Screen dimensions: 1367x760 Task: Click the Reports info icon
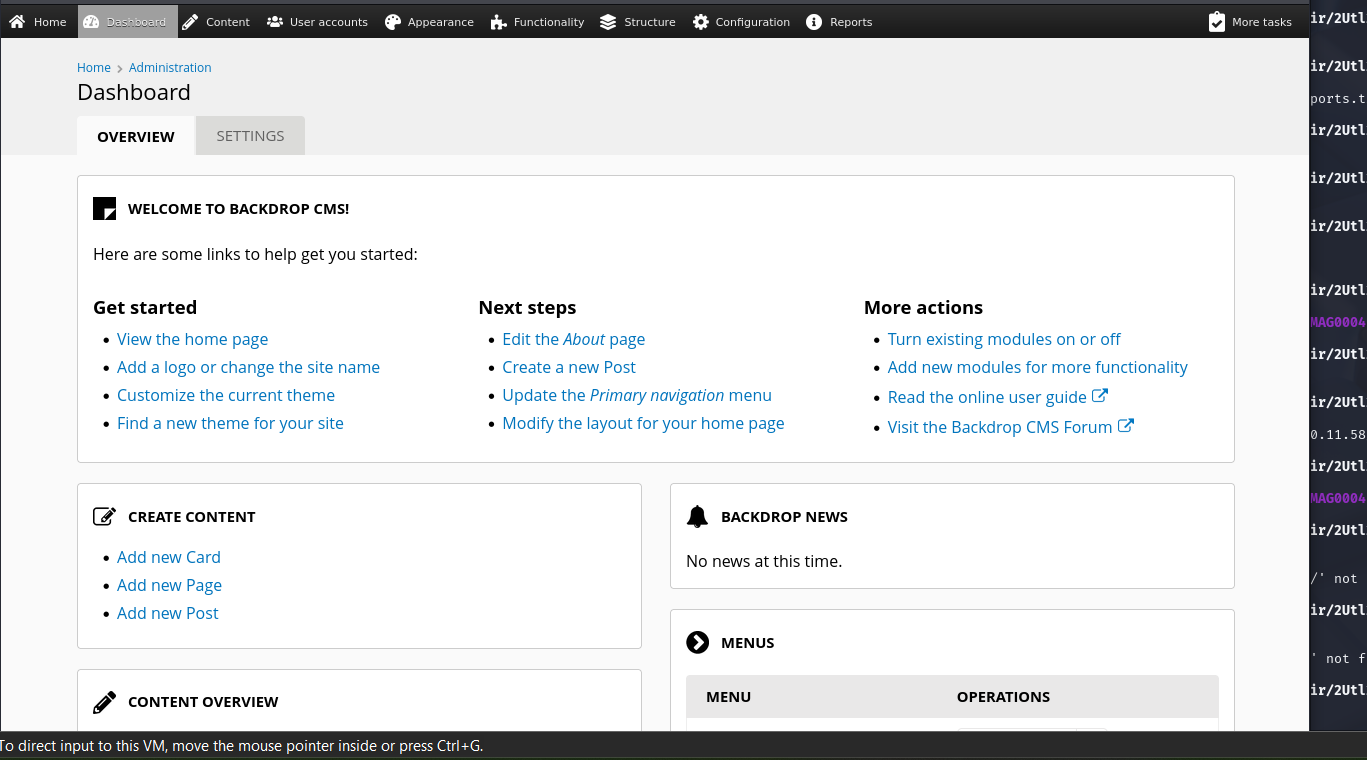814,22
